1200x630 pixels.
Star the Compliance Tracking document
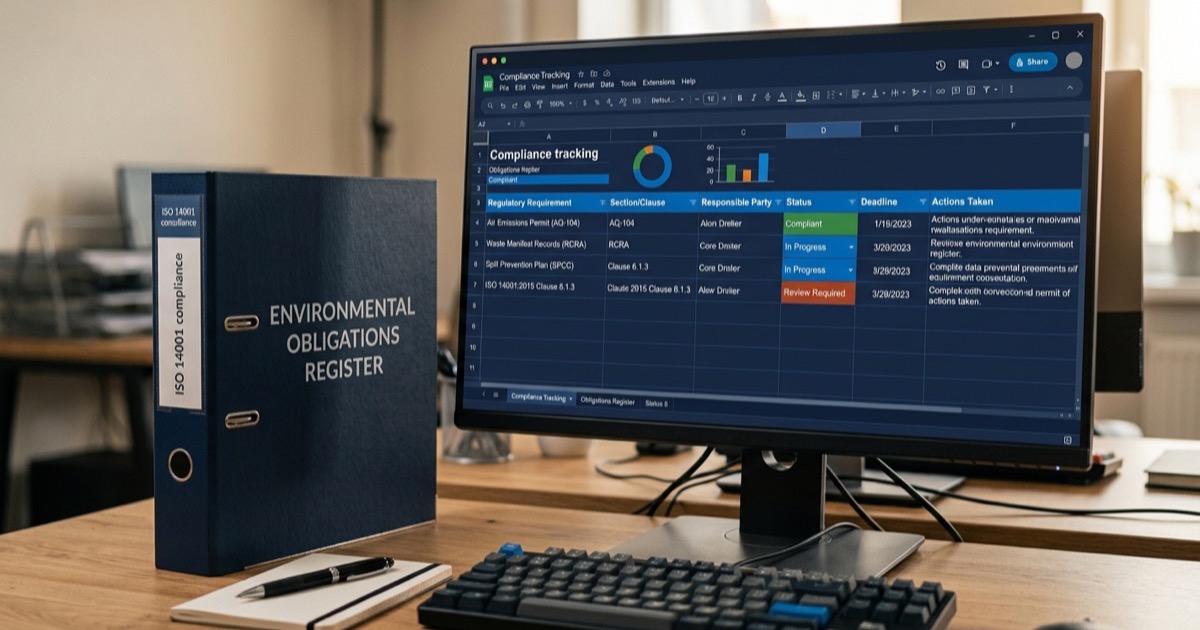tap(579, 74)
